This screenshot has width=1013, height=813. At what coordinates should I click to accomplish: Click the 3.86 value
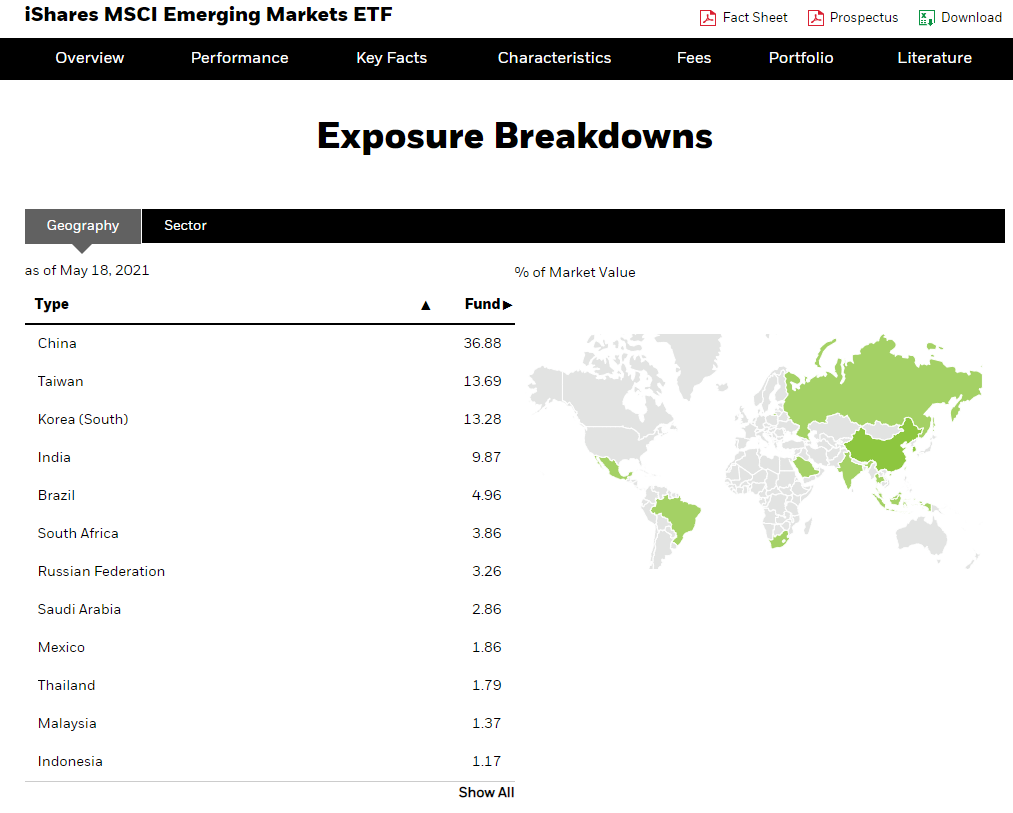[486, 534]
